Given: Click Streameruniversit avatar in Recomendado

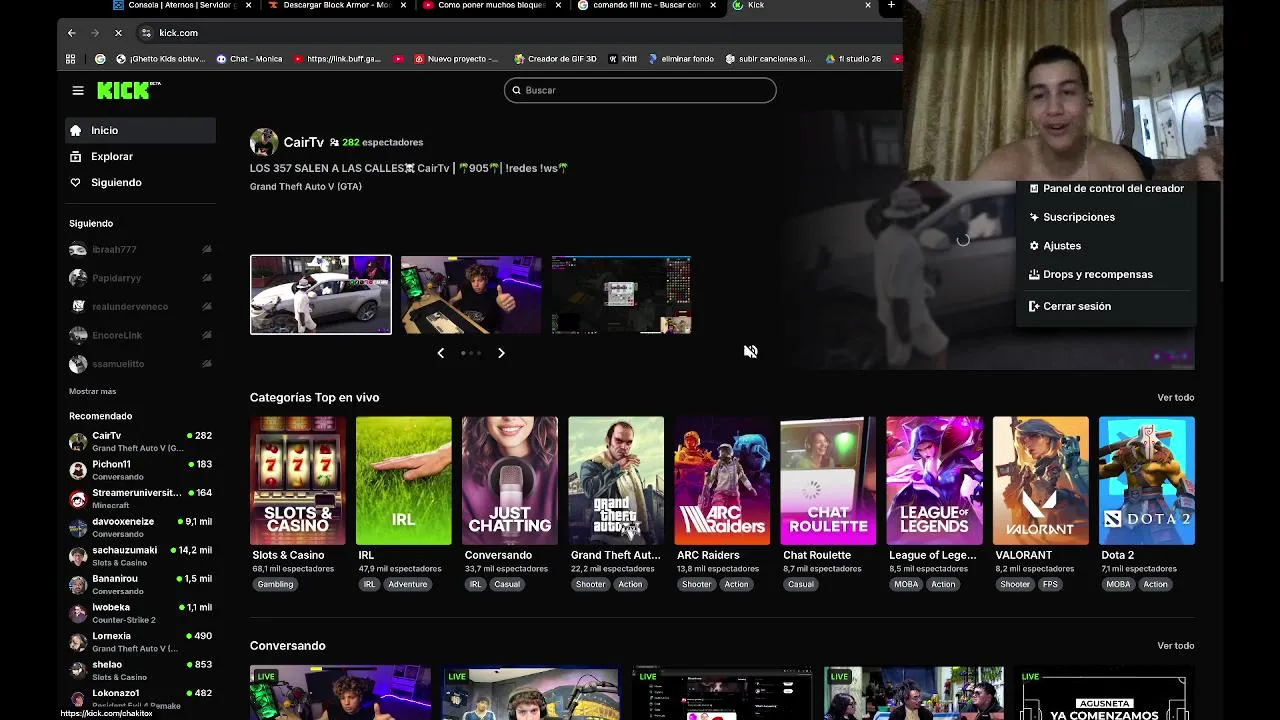Looking at the screenshot, I should [x=78, y=498].
